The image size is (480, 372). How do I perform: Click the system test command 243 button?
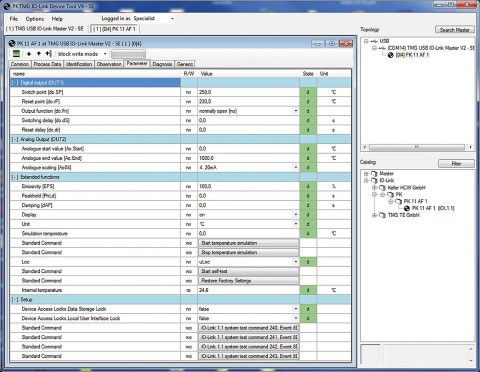pyautogui.click(x=249, y=356)
